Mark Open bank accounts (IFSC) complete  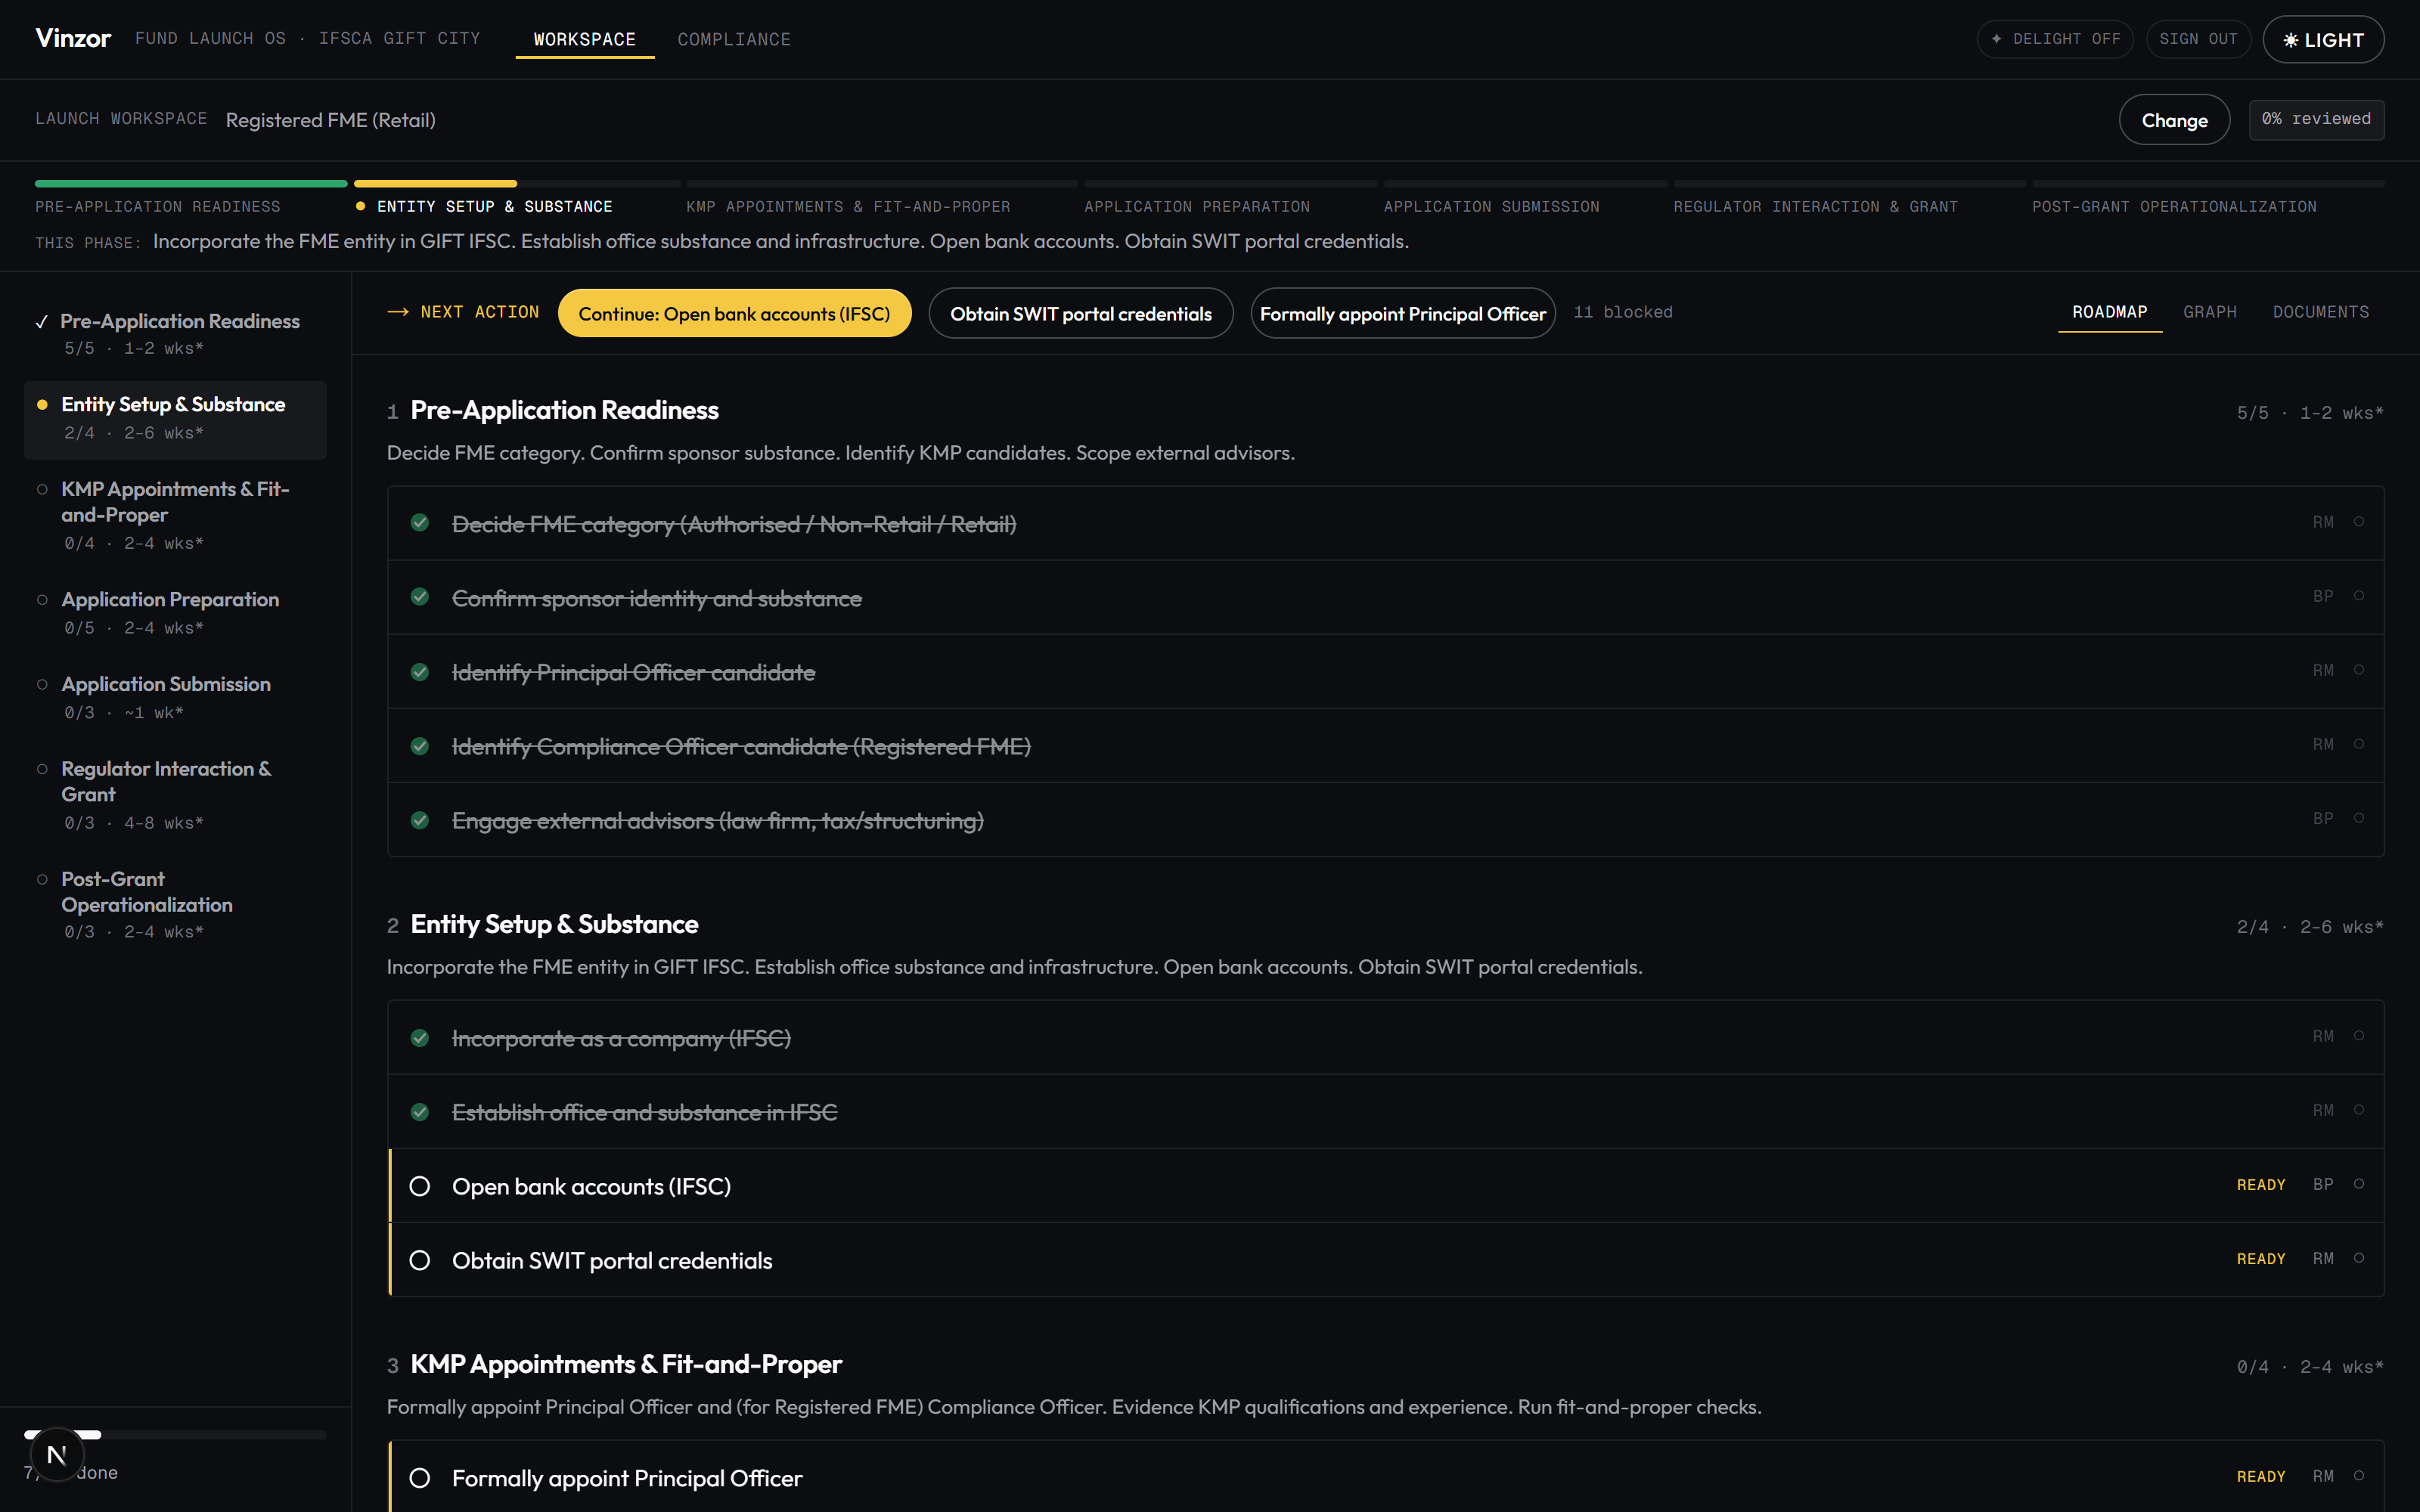420,1186
